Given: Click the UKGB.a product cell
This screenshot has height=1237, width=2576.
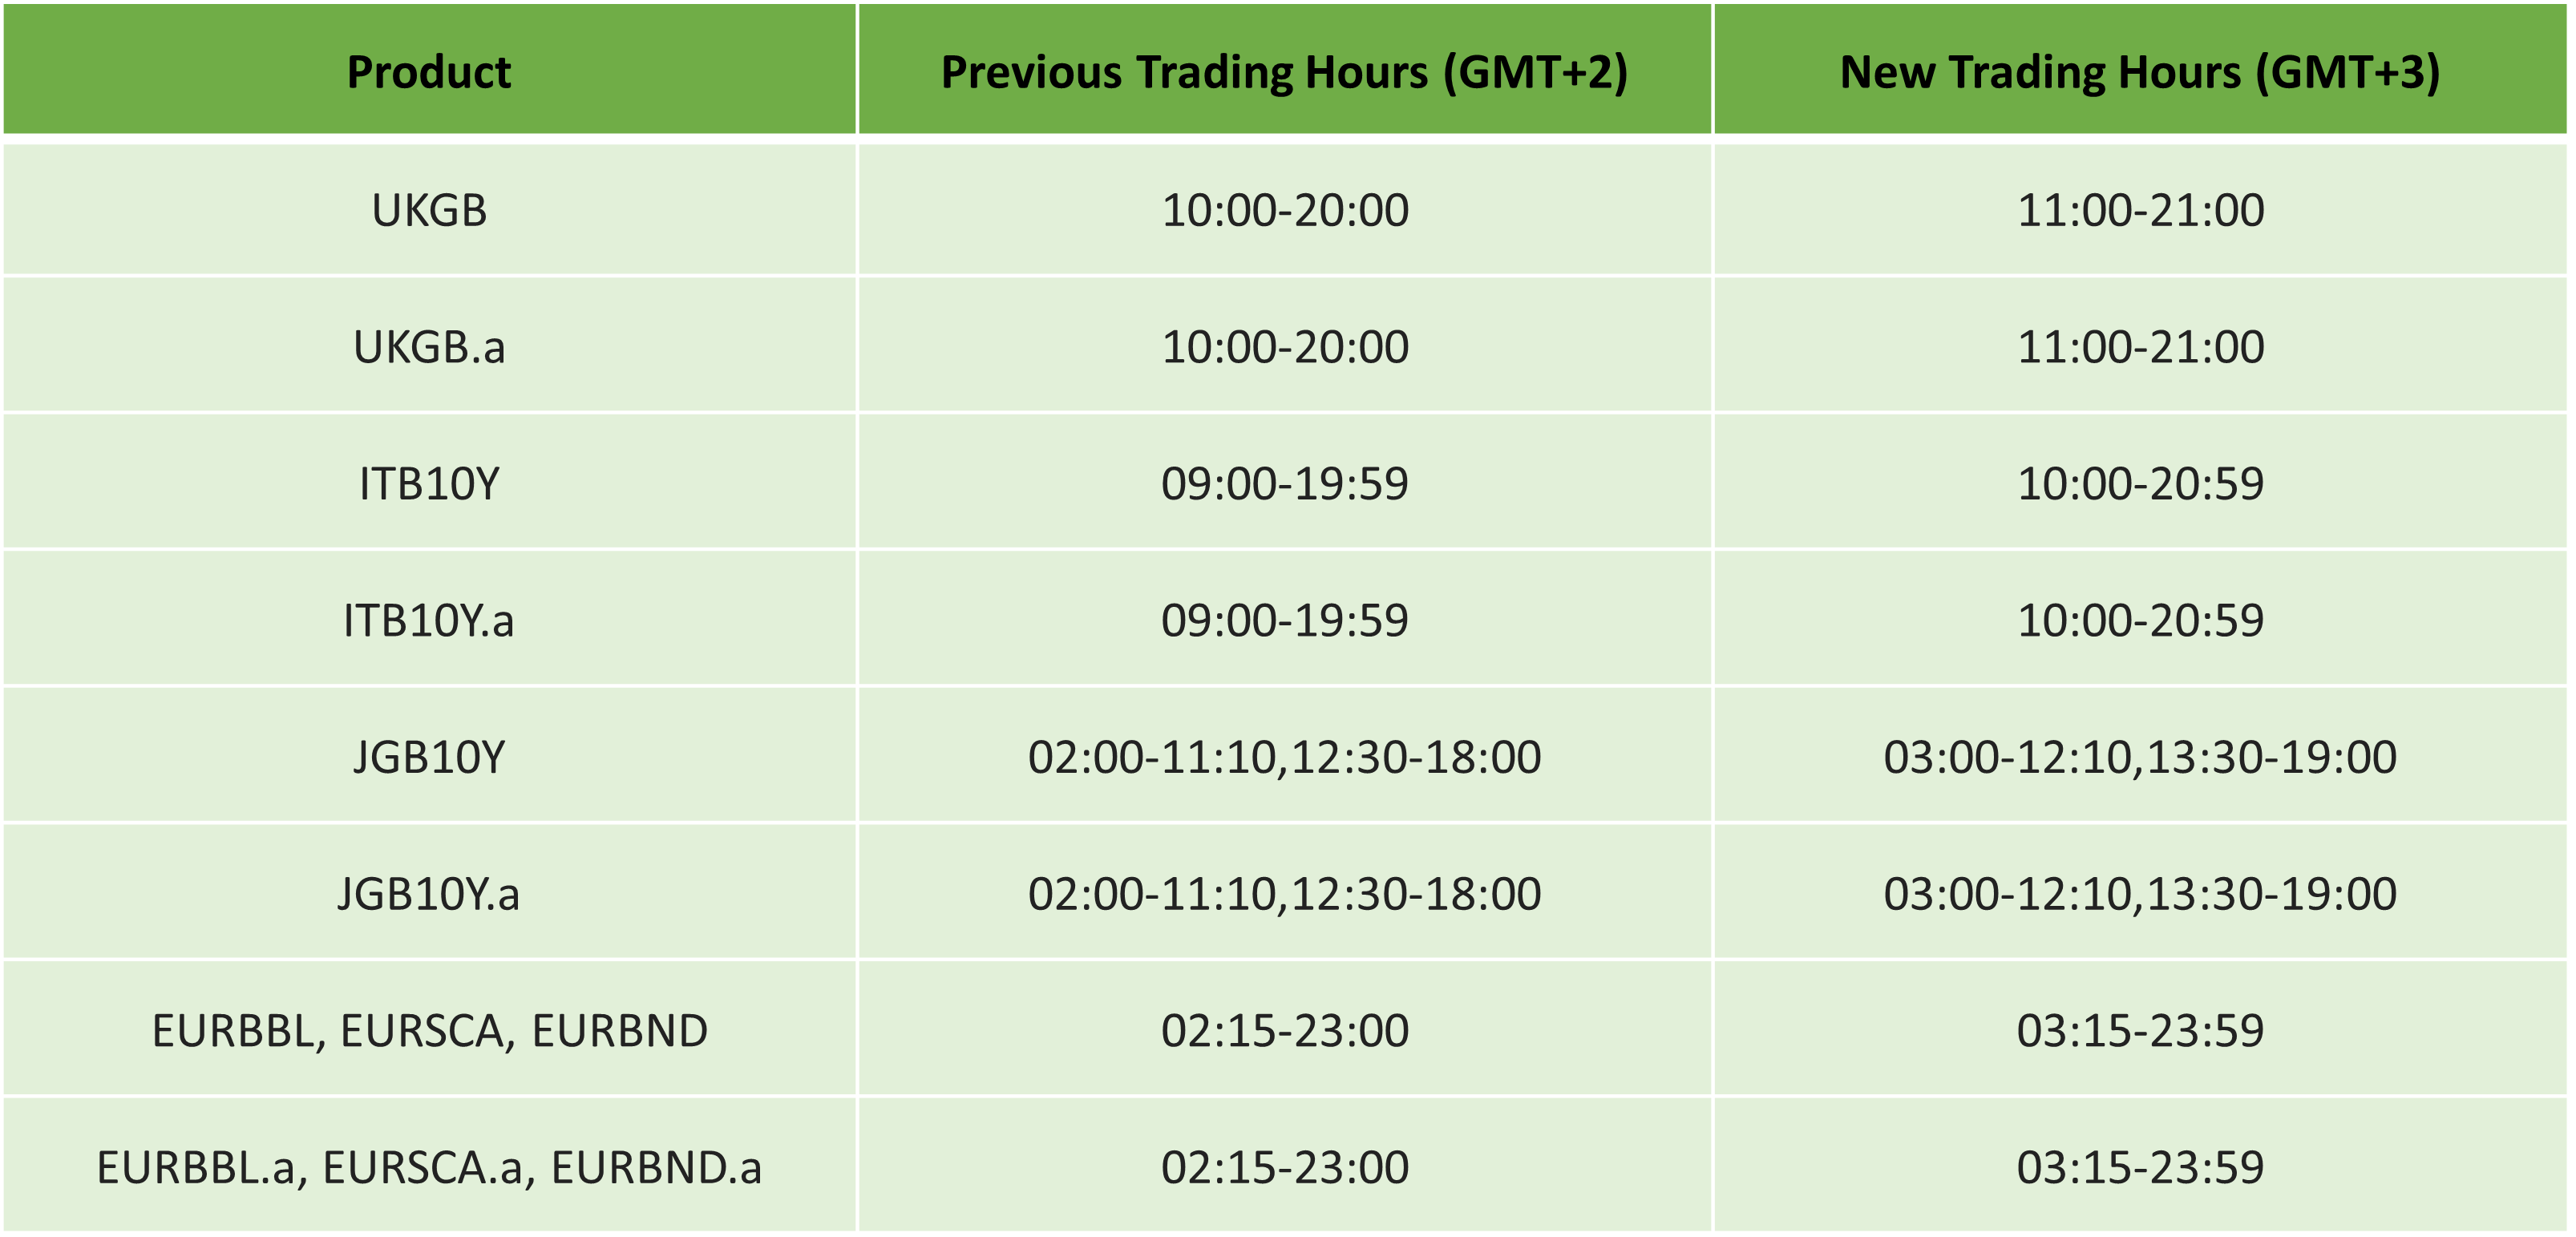Looking at the screenshot, I should click(x=429, y=346).
